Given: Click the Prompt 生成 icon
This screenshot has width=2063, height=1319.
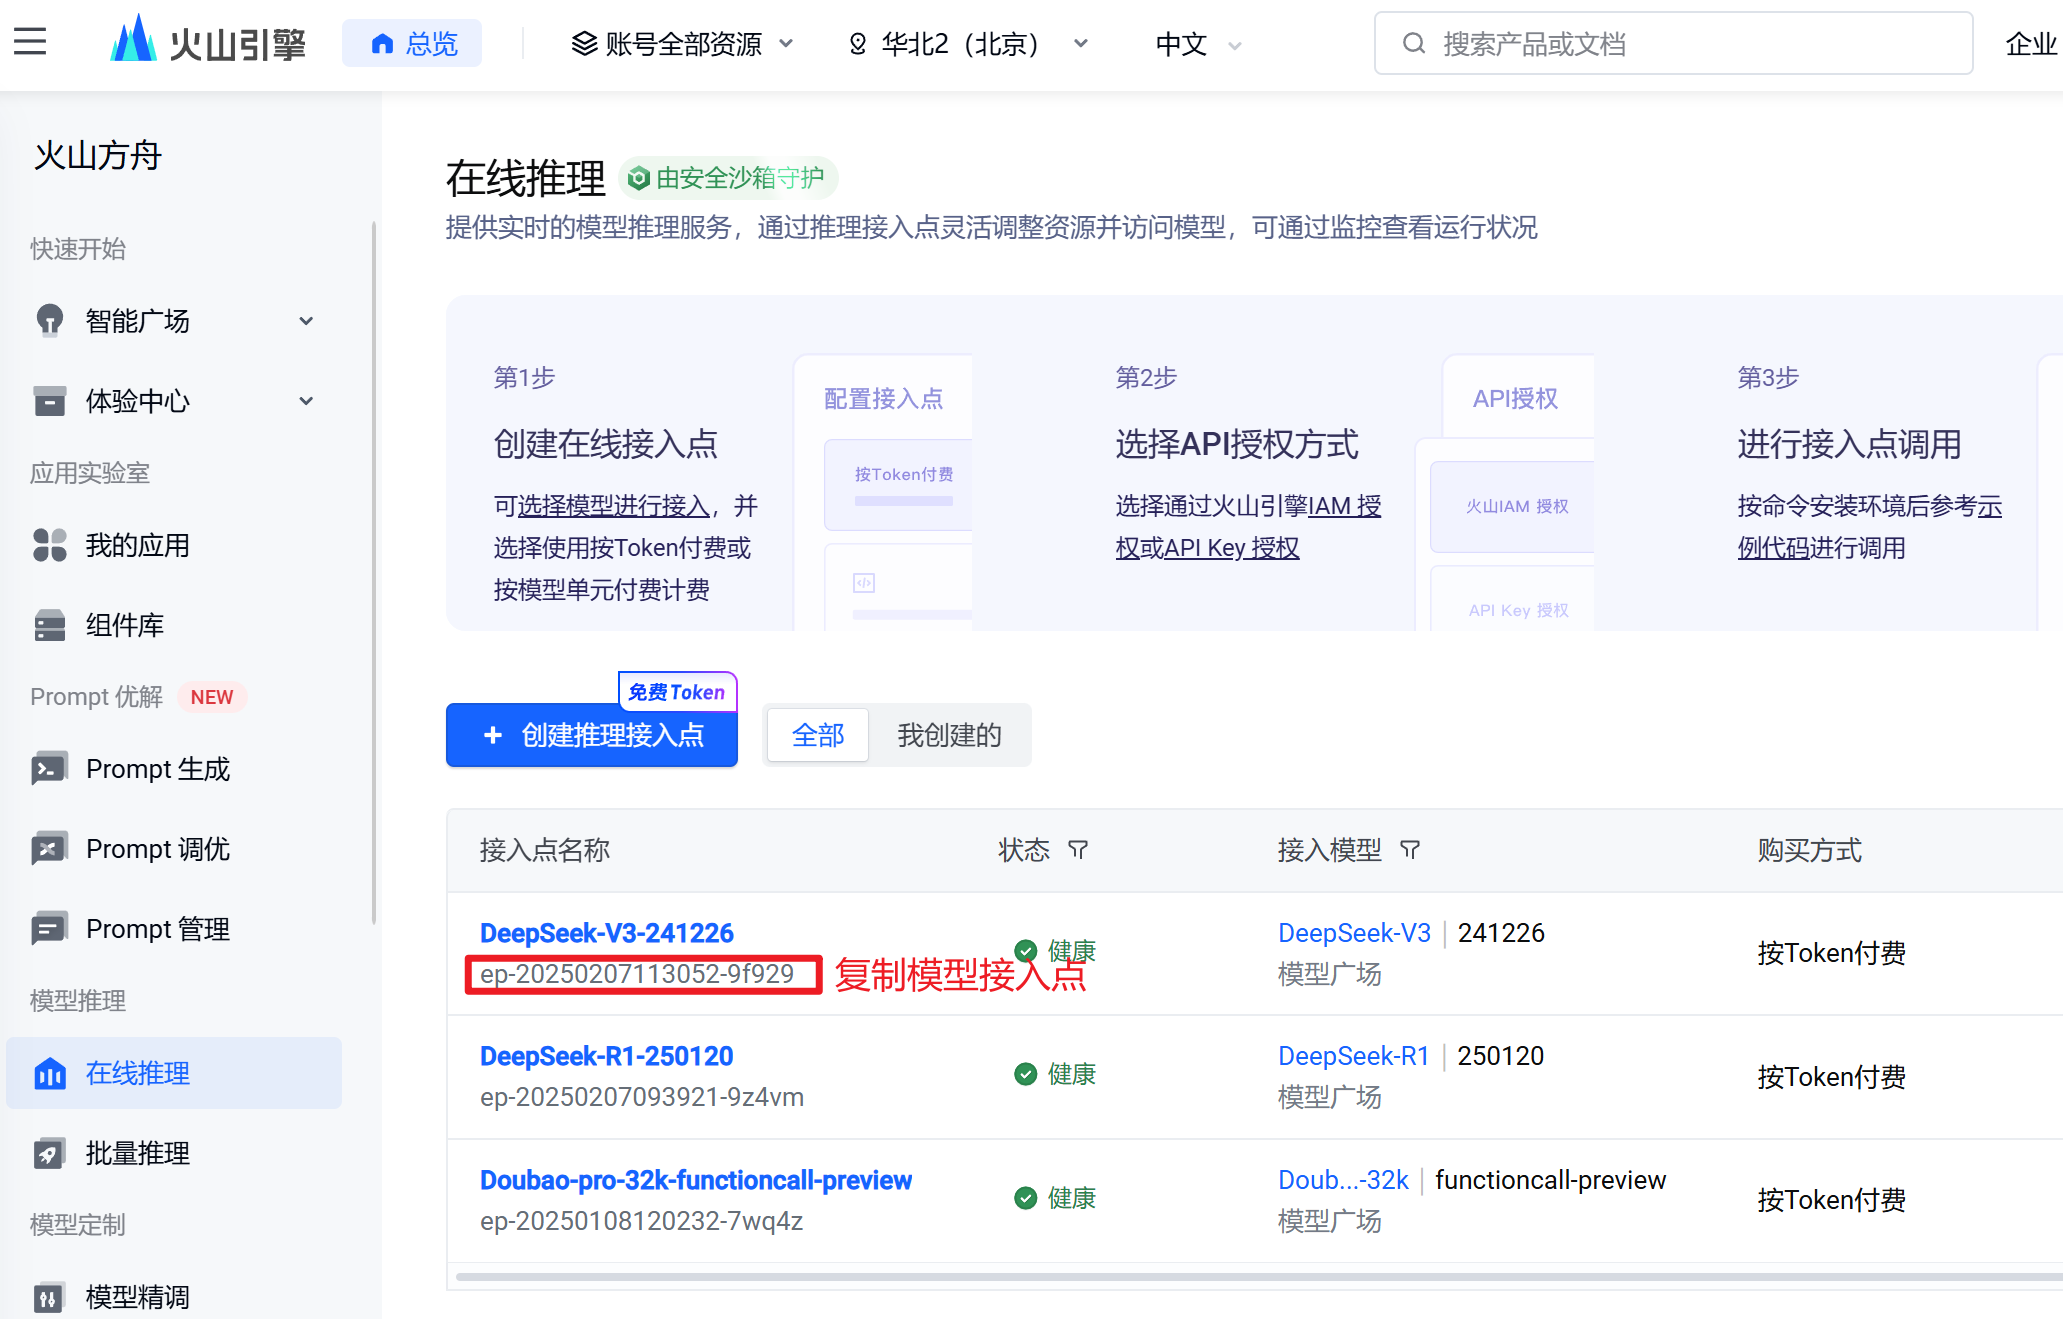Looking at the screenshot, I should 49,769.
